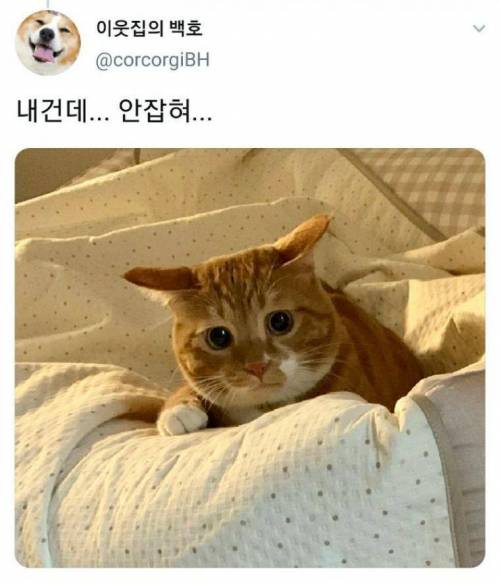Open the corgi profile avatar
500x584 pixels.
[48, 43]
